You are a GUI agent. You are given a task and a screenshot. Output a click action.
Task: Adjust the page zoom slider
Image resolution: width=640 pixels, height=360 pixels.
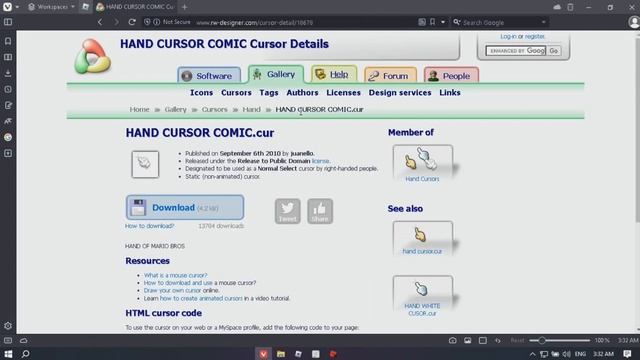tap(559, 340)
